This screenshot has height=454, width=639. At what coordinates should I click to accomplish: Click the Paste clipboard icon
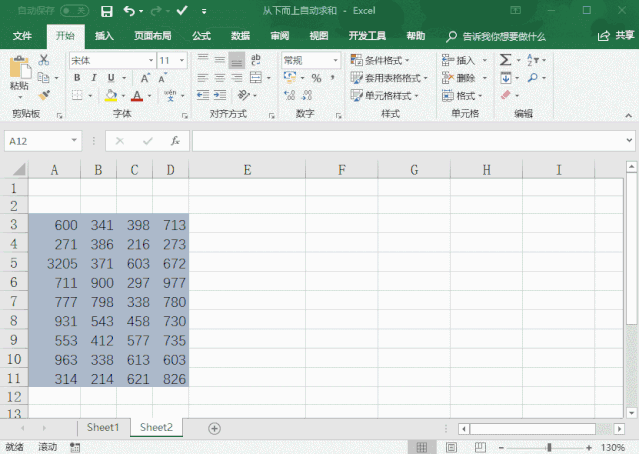[19, 70]
